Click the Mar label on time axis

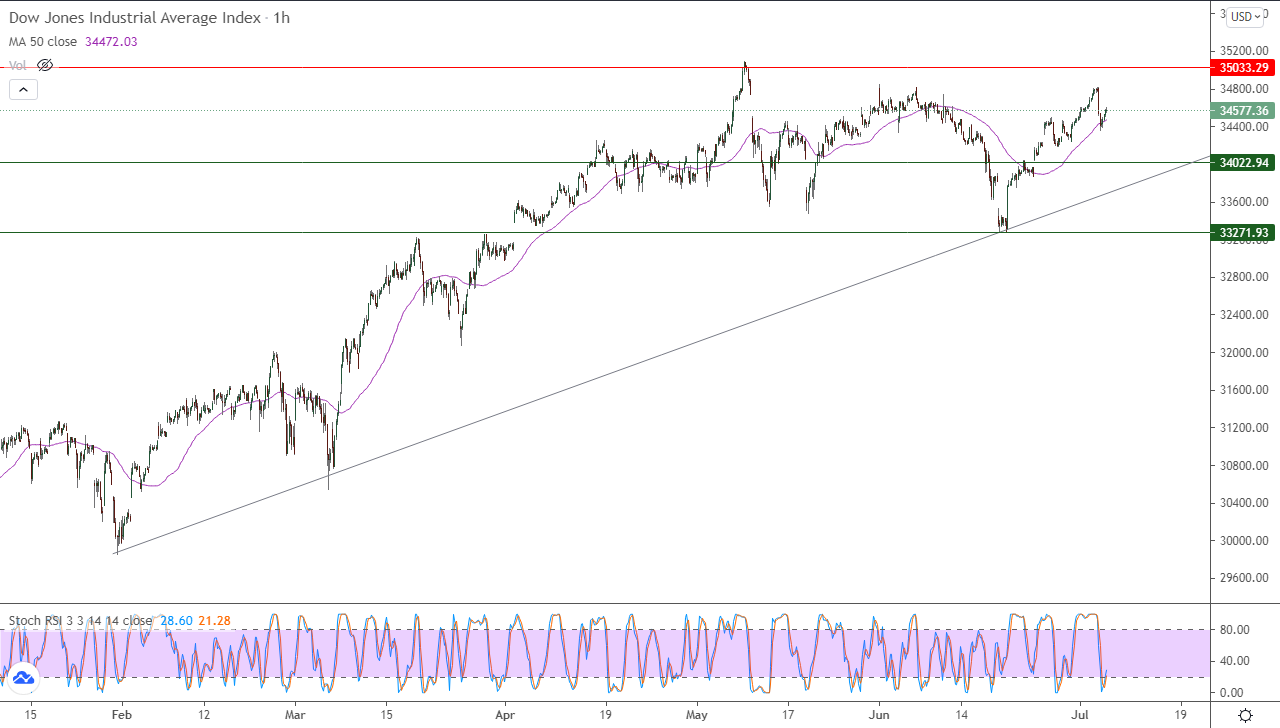pyautogui.click(x=295, y=715)
